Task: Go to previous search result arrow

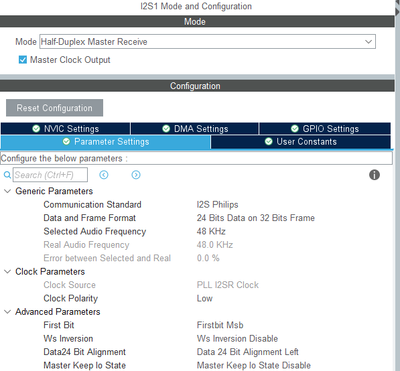Action: click(x=104, y=175)
